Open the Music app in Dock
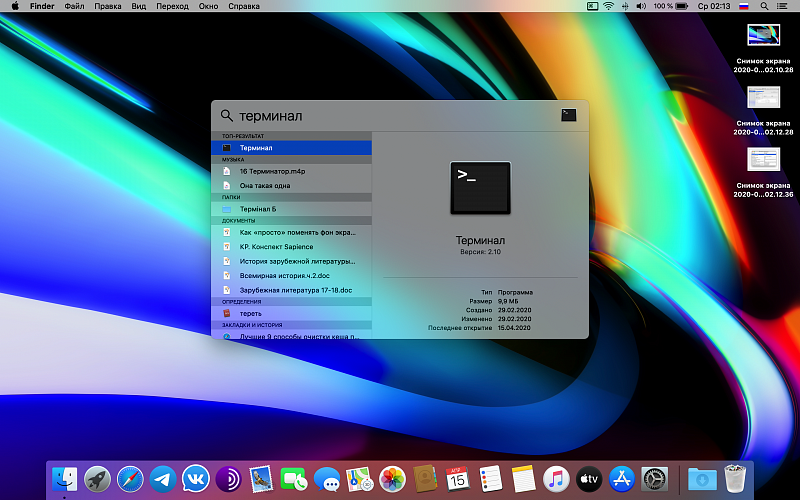This screenshot has height=500, width=800. pos(556,479)
